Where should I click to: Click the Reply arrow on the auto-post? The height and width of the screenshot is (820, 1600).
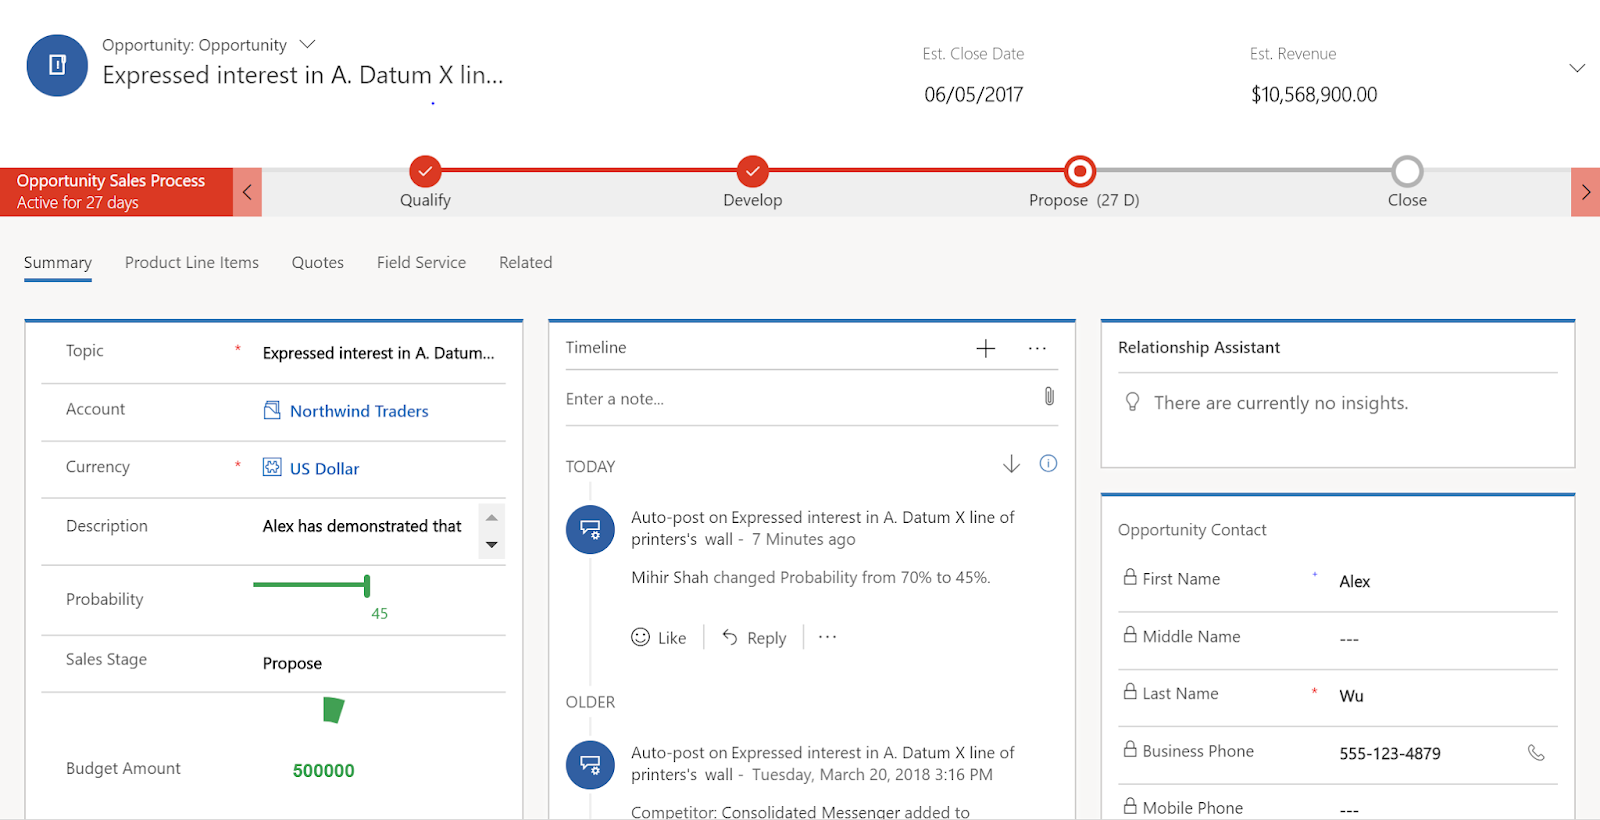tap(730, 637)
